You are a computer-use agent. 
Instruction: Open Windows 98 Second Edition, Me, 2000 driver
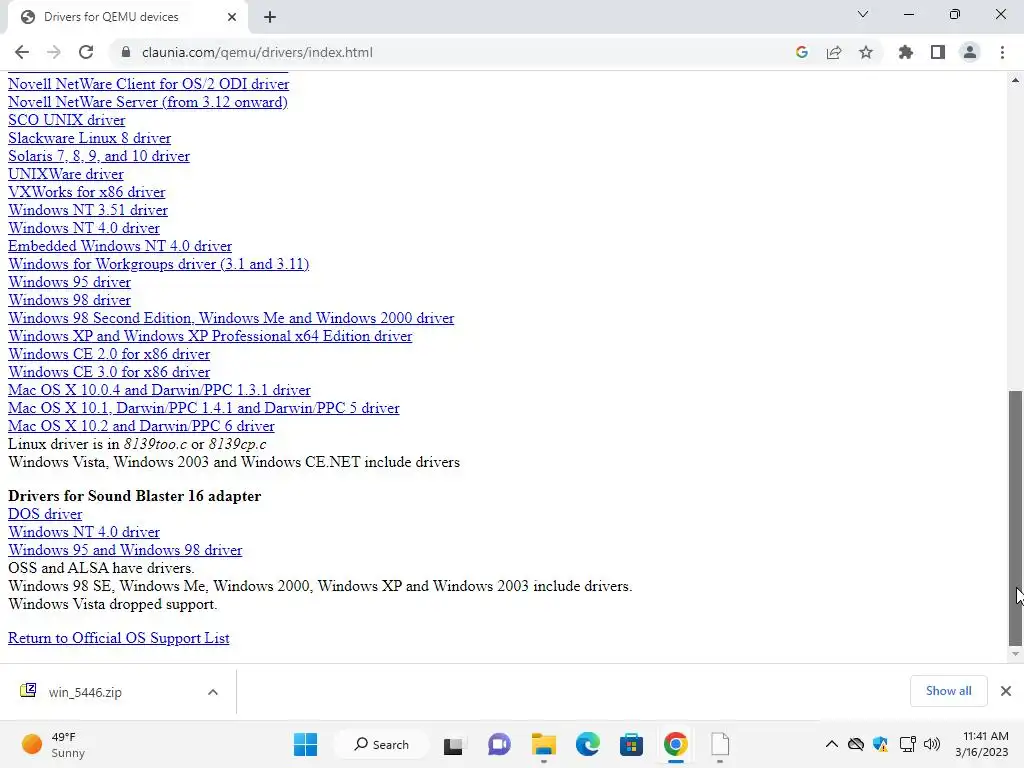pos(231,318)
